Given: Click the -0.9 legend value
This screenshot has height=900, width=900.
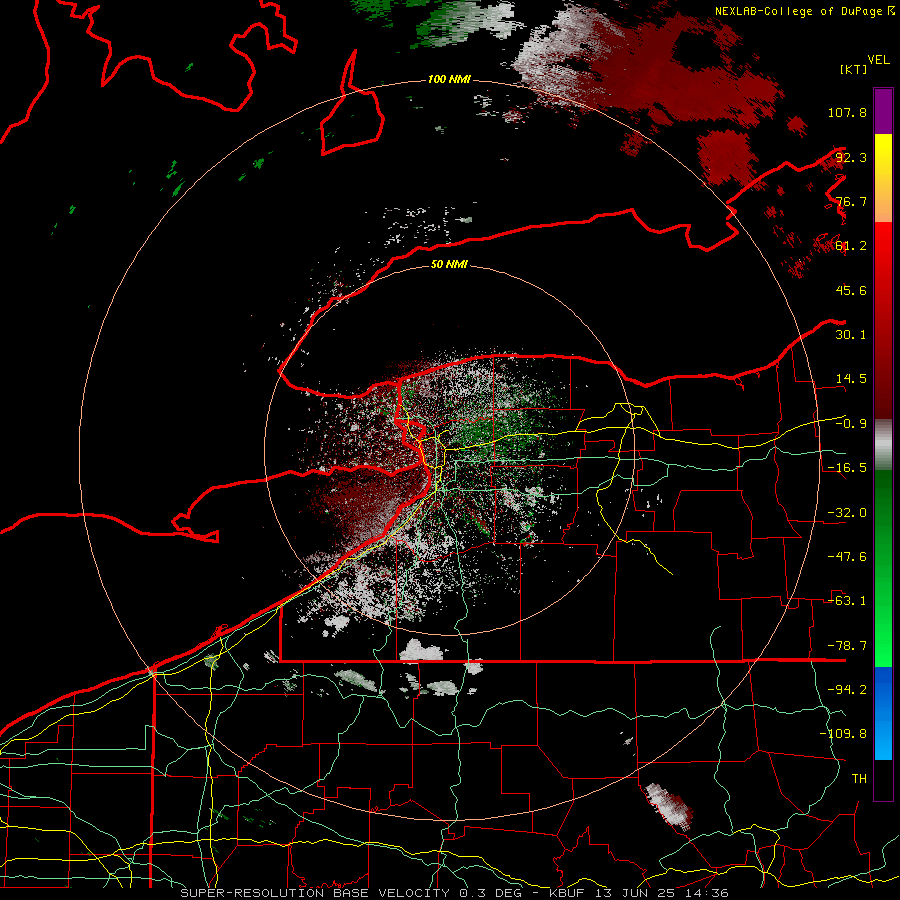Looking at the screenshot, I should (851, 424).
